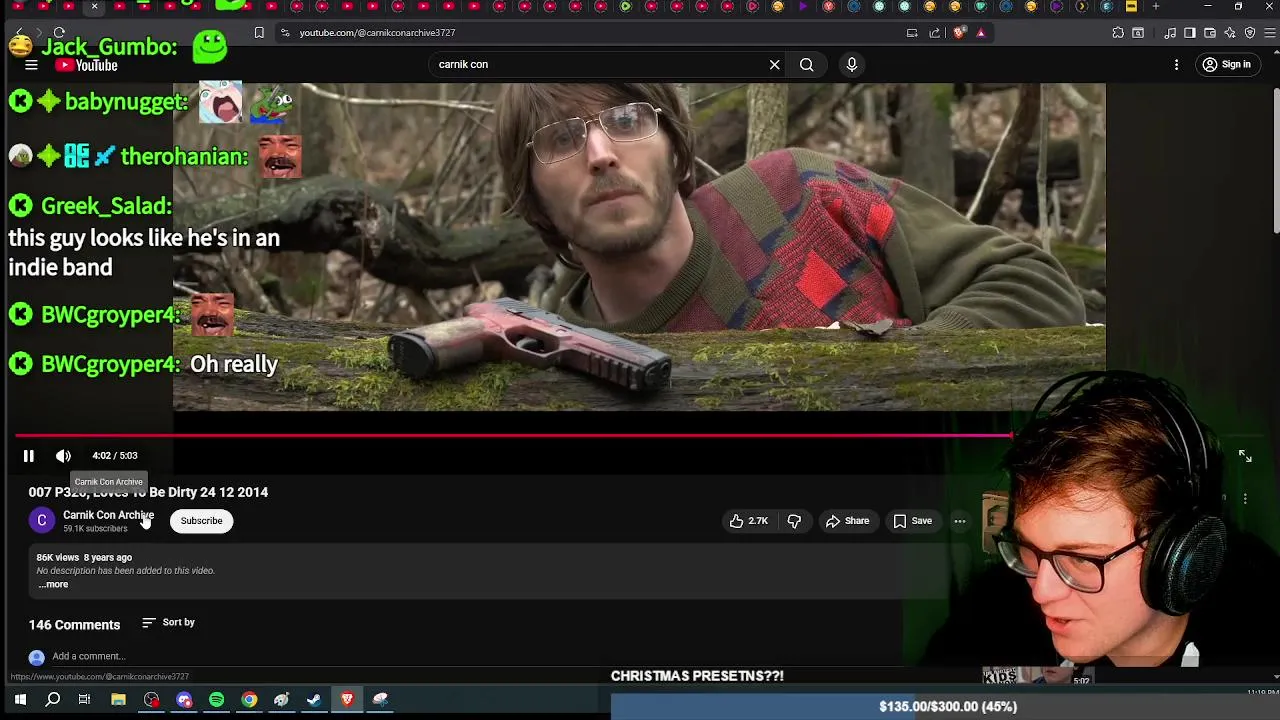
Task: Clear the search box with the X
Action: [x=774, y=65]
